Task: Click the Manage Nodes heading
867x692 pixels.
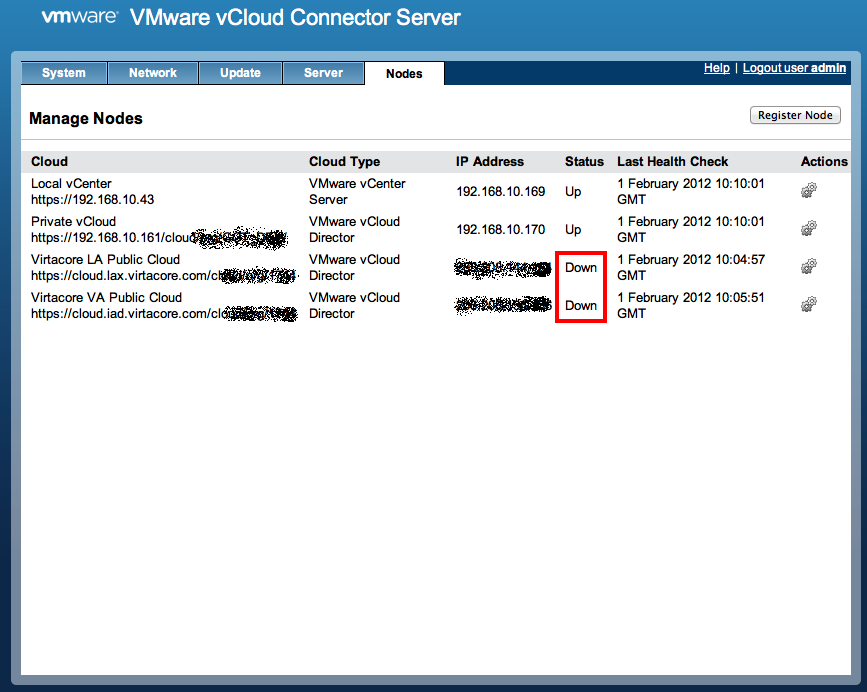Action: 86,118
